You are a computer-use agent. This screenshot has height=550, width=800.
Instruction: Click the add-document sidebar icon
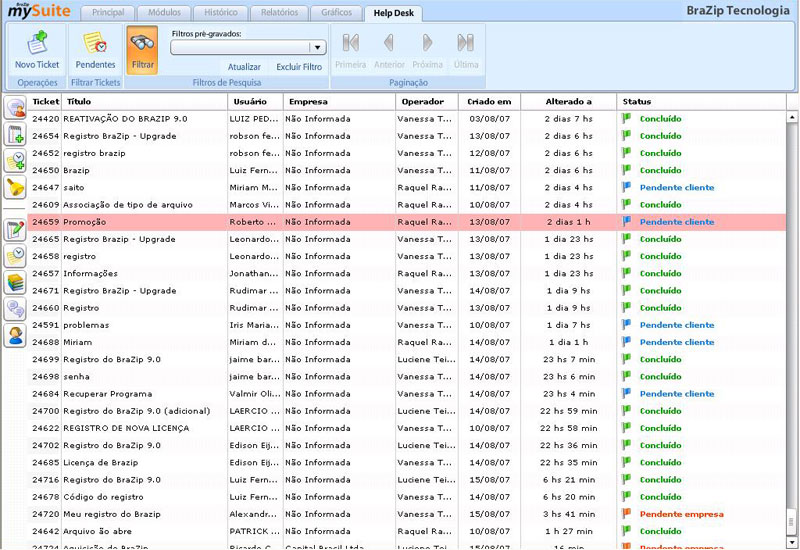click(15, 134)
